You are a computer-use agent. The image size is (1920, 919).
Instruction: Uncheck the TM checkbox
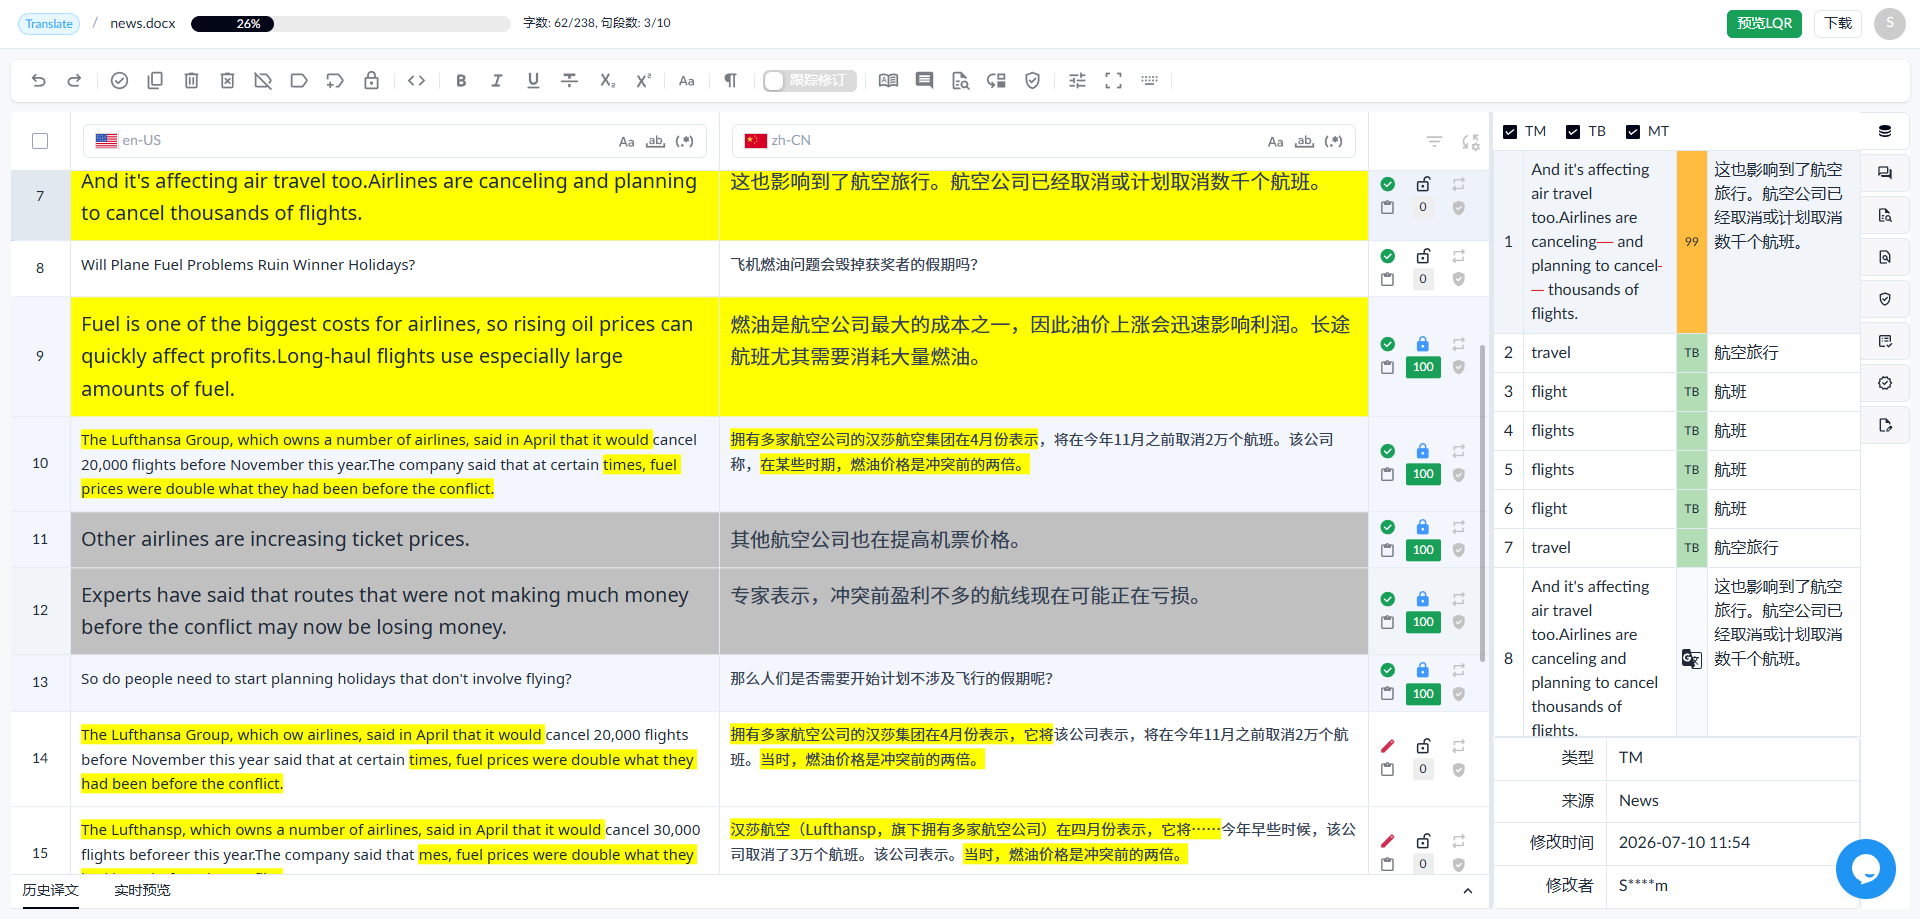click(1510, 132)
